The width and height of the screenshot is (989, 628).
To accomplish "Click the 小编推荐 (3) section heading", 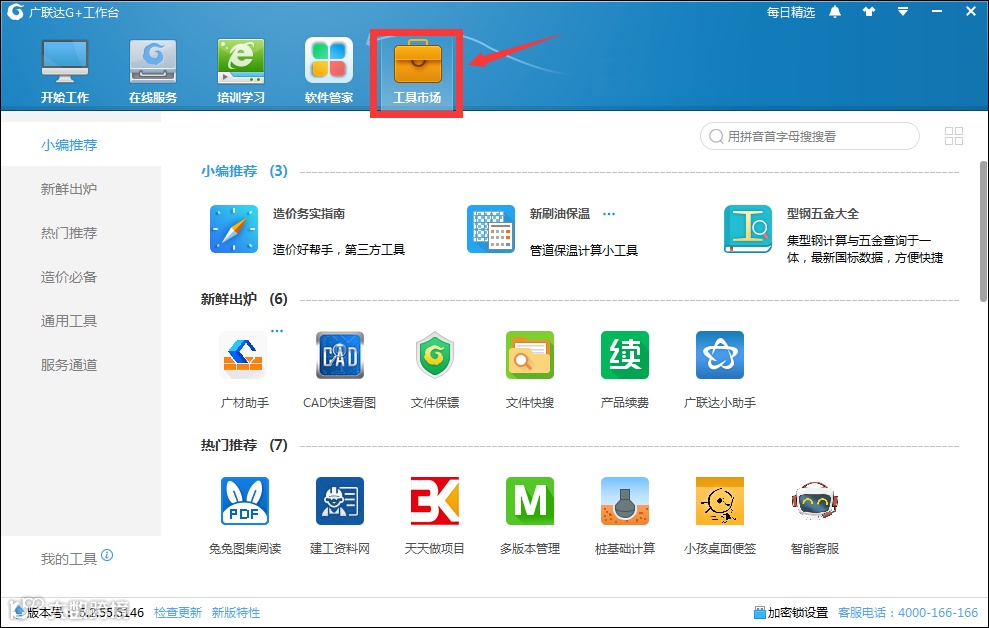I will 244,172.
